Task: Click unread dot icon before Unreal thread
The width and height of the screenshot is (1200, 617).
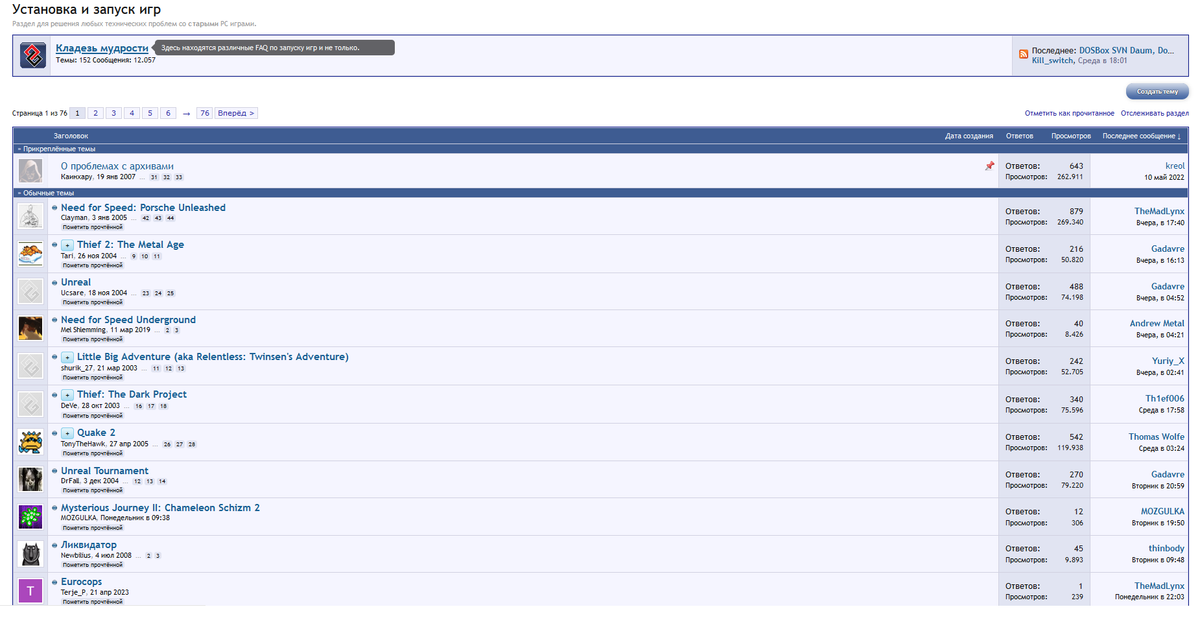Action: click(x=54, y=283)
